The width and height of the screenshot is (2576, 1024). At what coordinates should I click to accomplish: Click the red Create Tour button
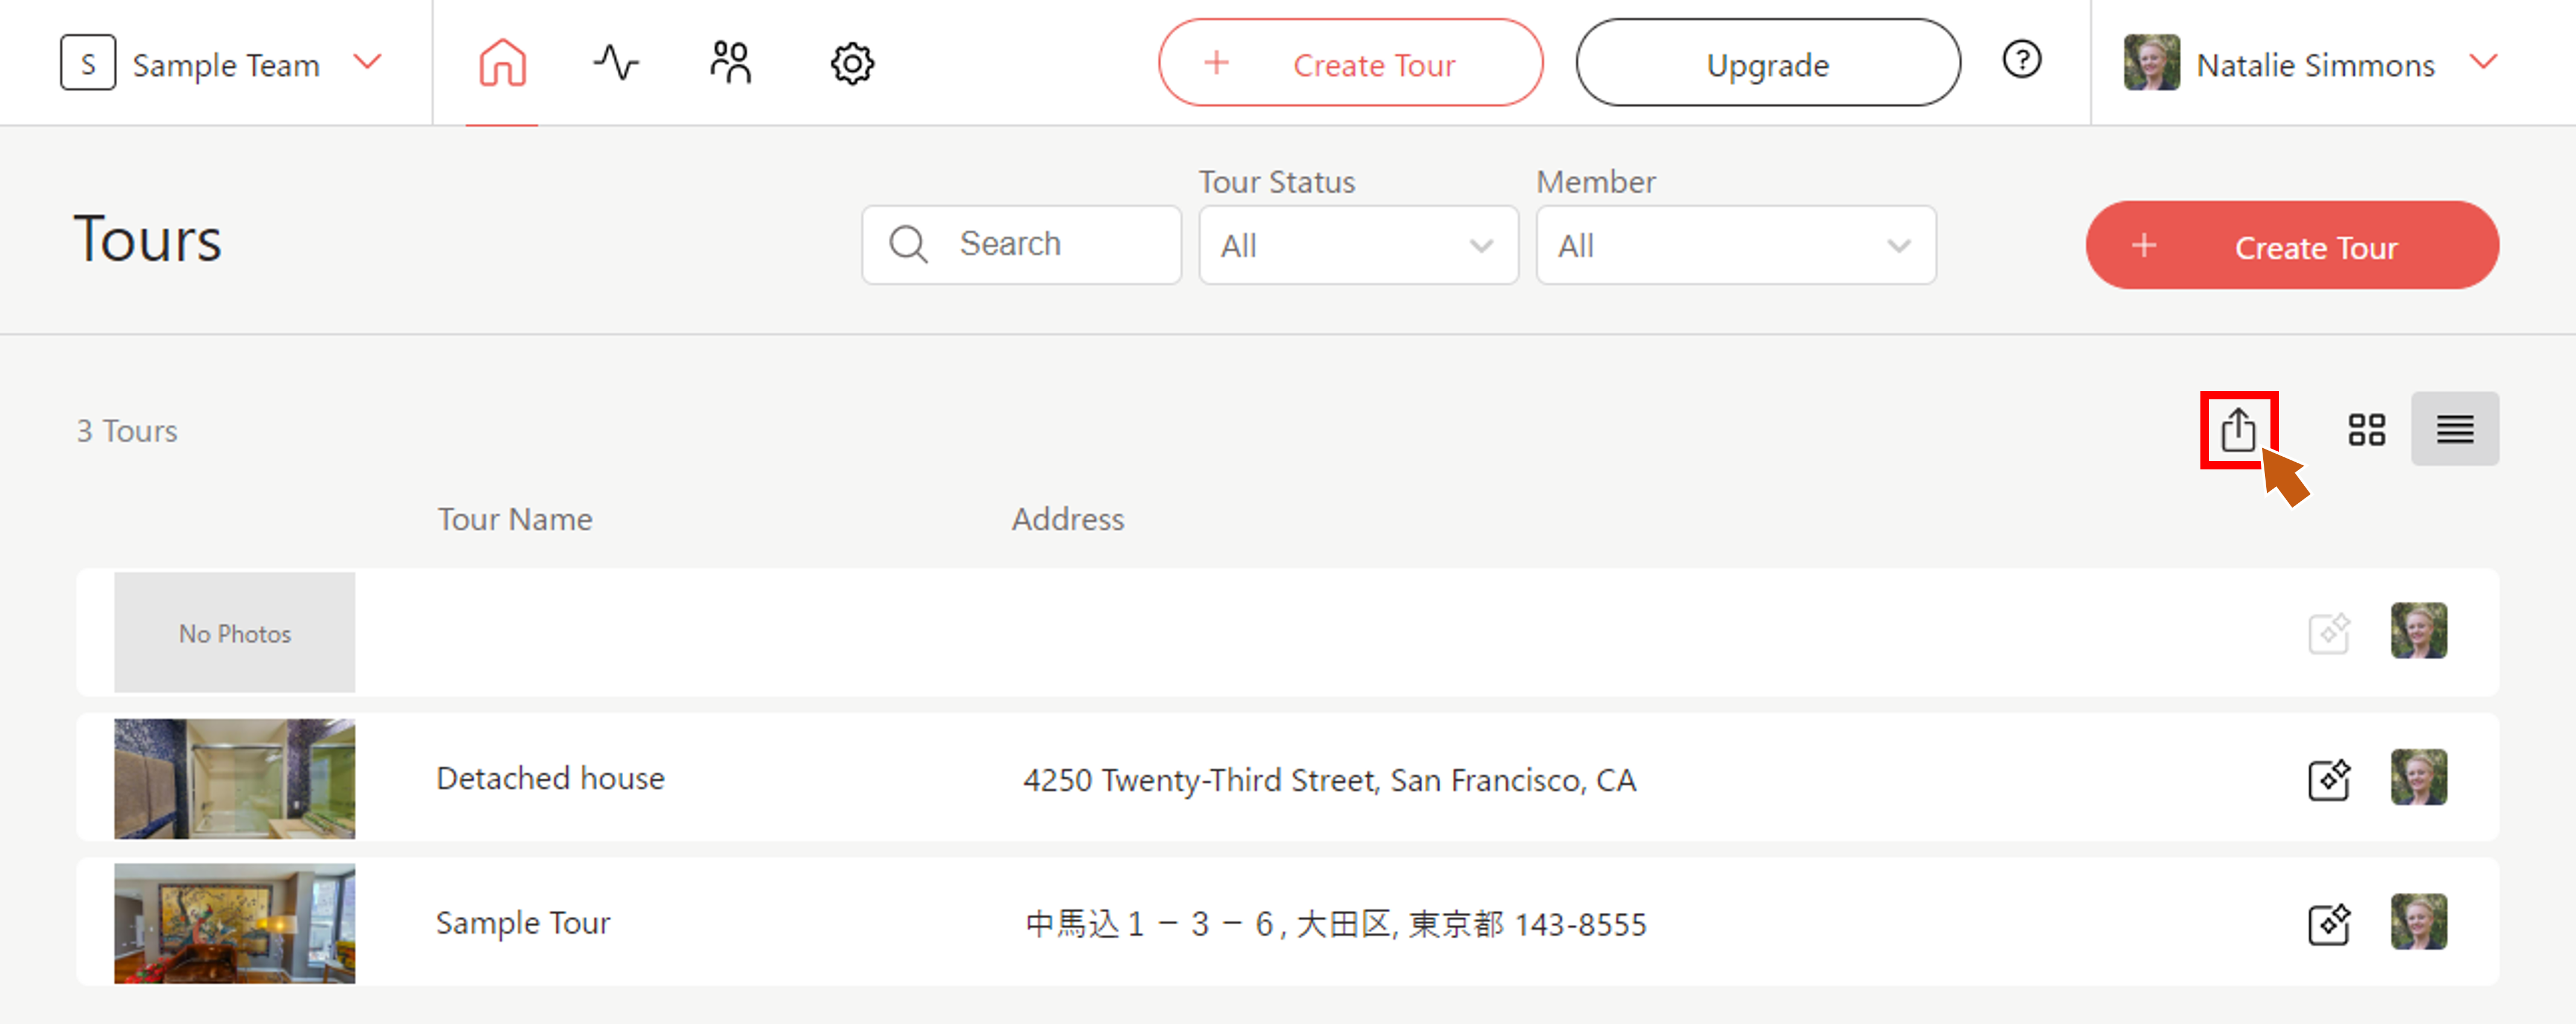click(2291, 246)
